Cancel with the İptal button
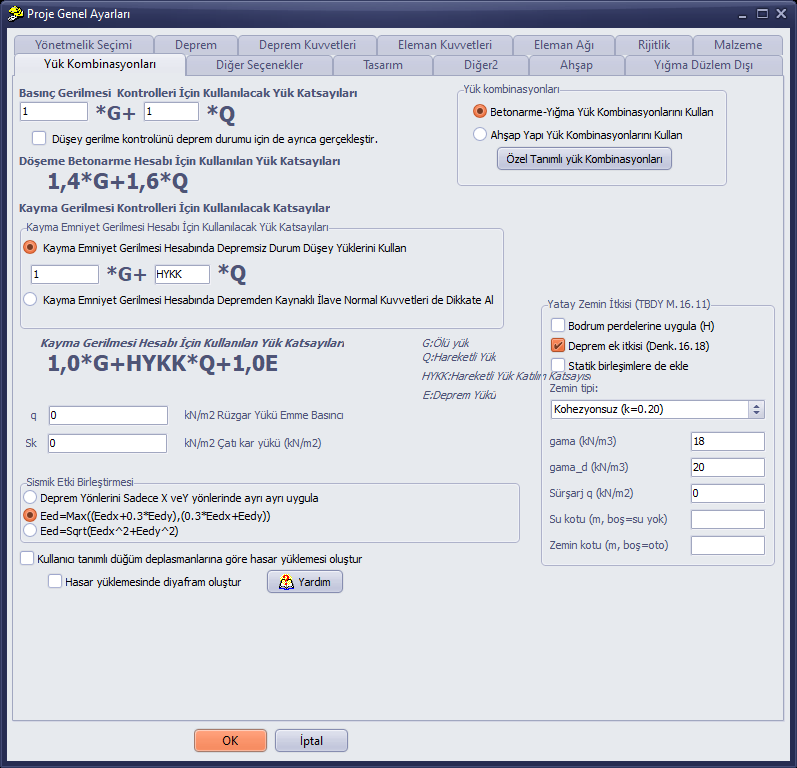797x768 pixels. [x=311, y=741]
